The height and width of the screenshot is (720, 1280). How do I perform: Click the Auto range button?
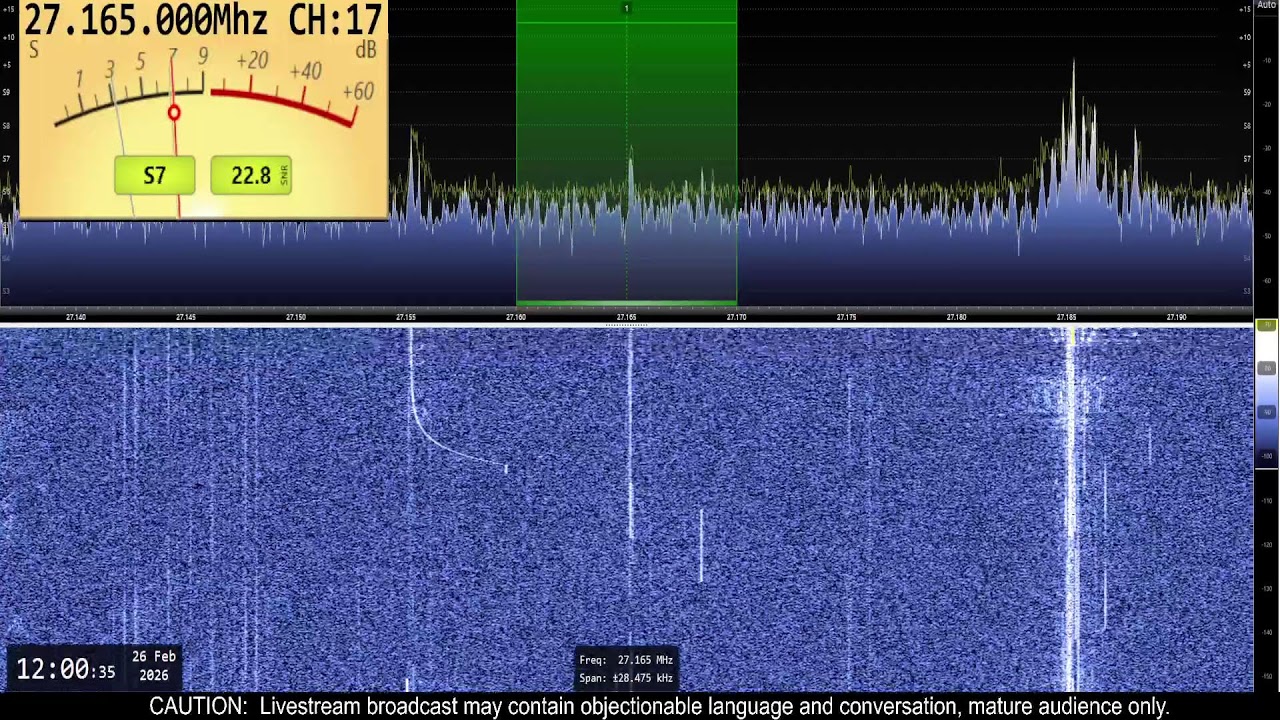tap(1266, 6)
